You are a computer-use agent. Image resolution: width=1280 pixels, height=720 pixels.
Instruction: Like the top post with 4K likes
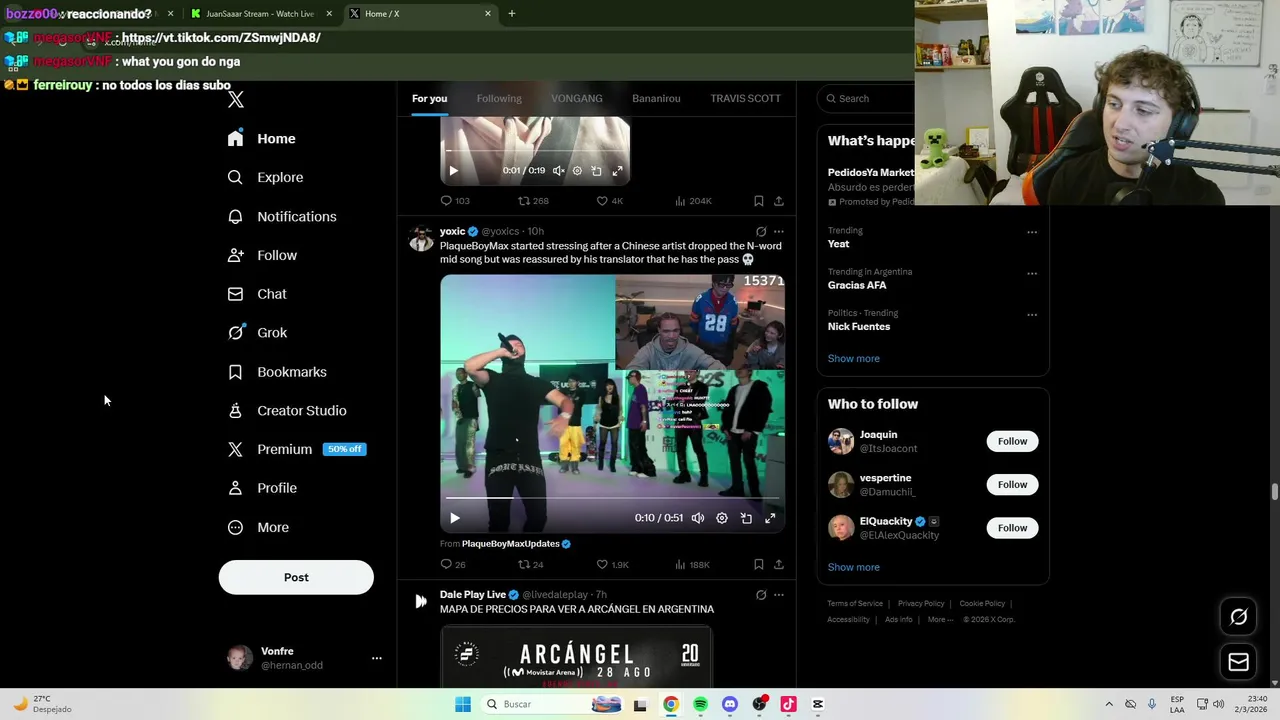tap(610, 201)
